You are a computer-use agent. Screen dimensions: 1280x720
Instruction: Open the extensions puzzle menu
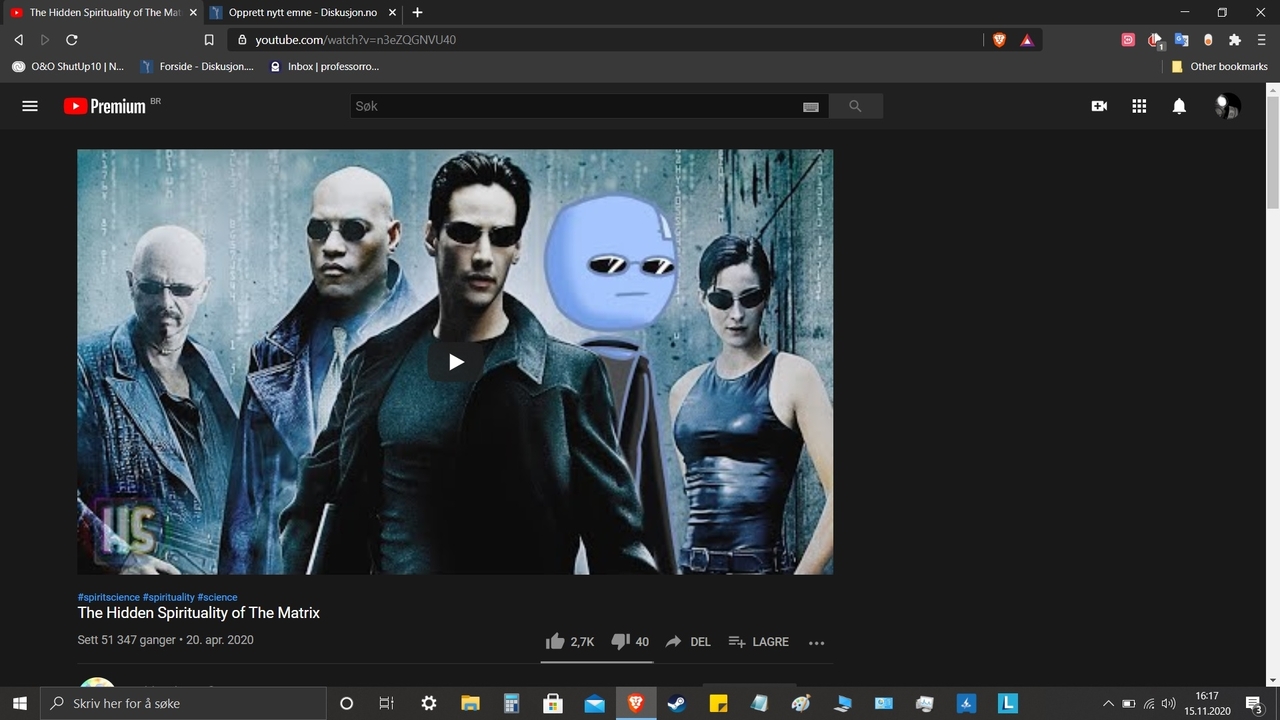1235,40
